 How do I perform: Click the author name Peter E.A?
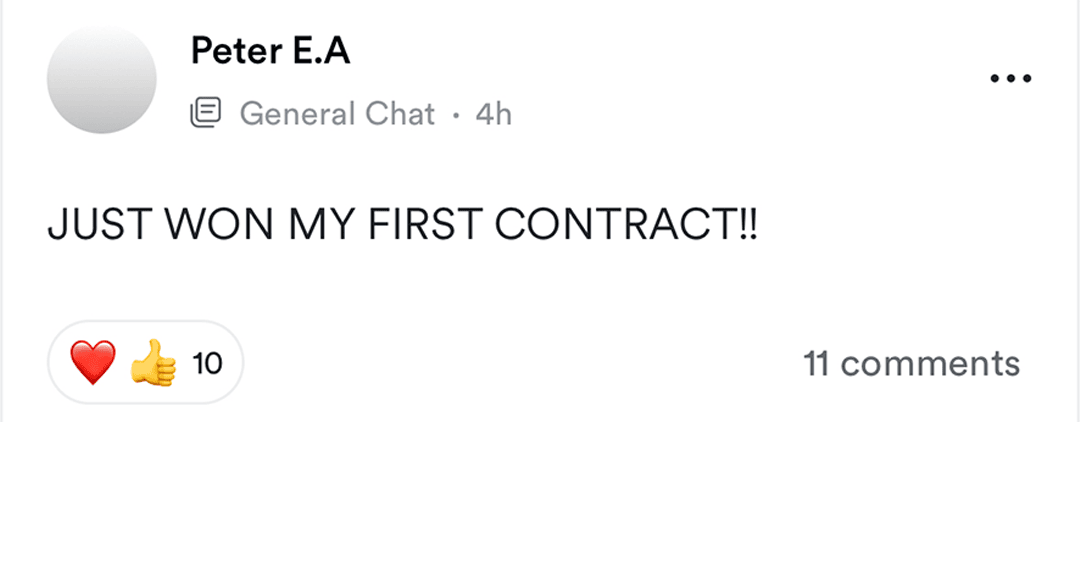coord(270,50)
